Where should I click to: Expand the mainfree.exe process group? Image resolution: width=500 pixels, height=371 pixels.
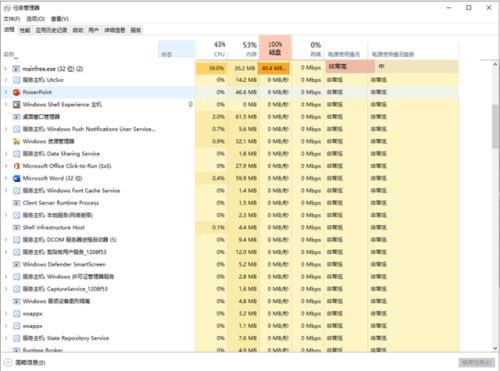point(6,69)
